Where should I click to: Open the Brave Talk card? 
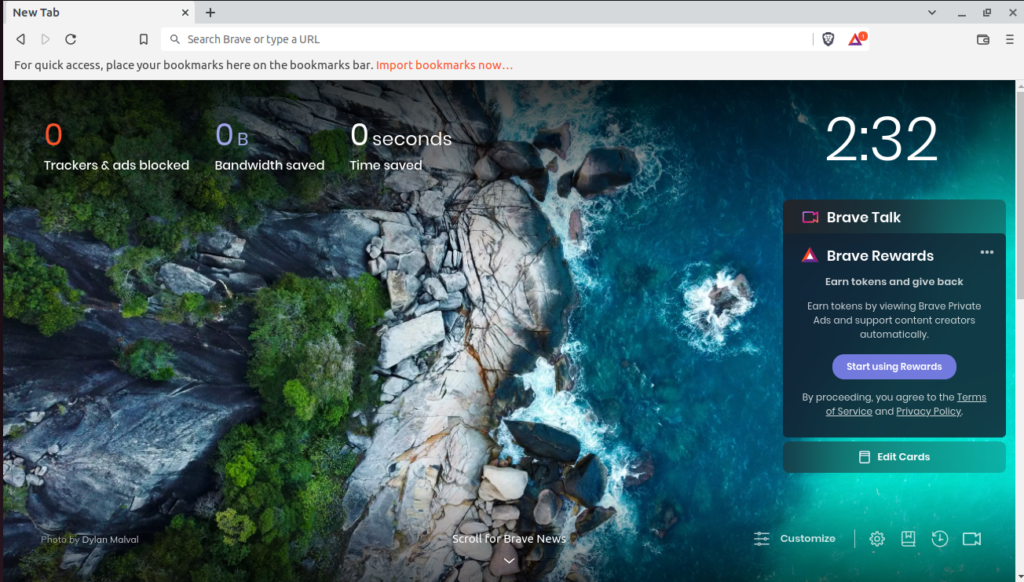point(894,217)
